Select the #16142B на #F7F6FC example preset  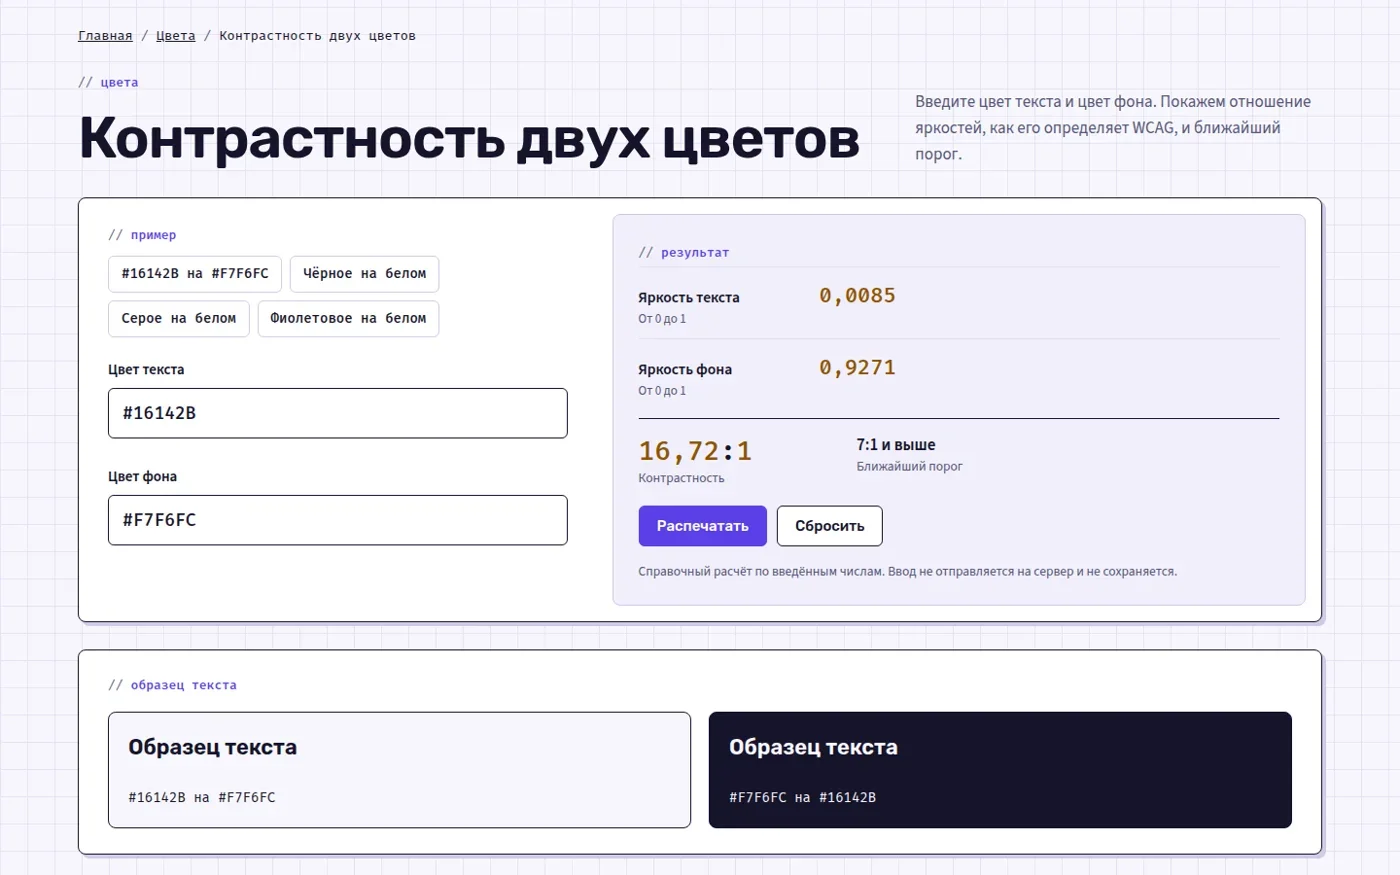(195, 274)
